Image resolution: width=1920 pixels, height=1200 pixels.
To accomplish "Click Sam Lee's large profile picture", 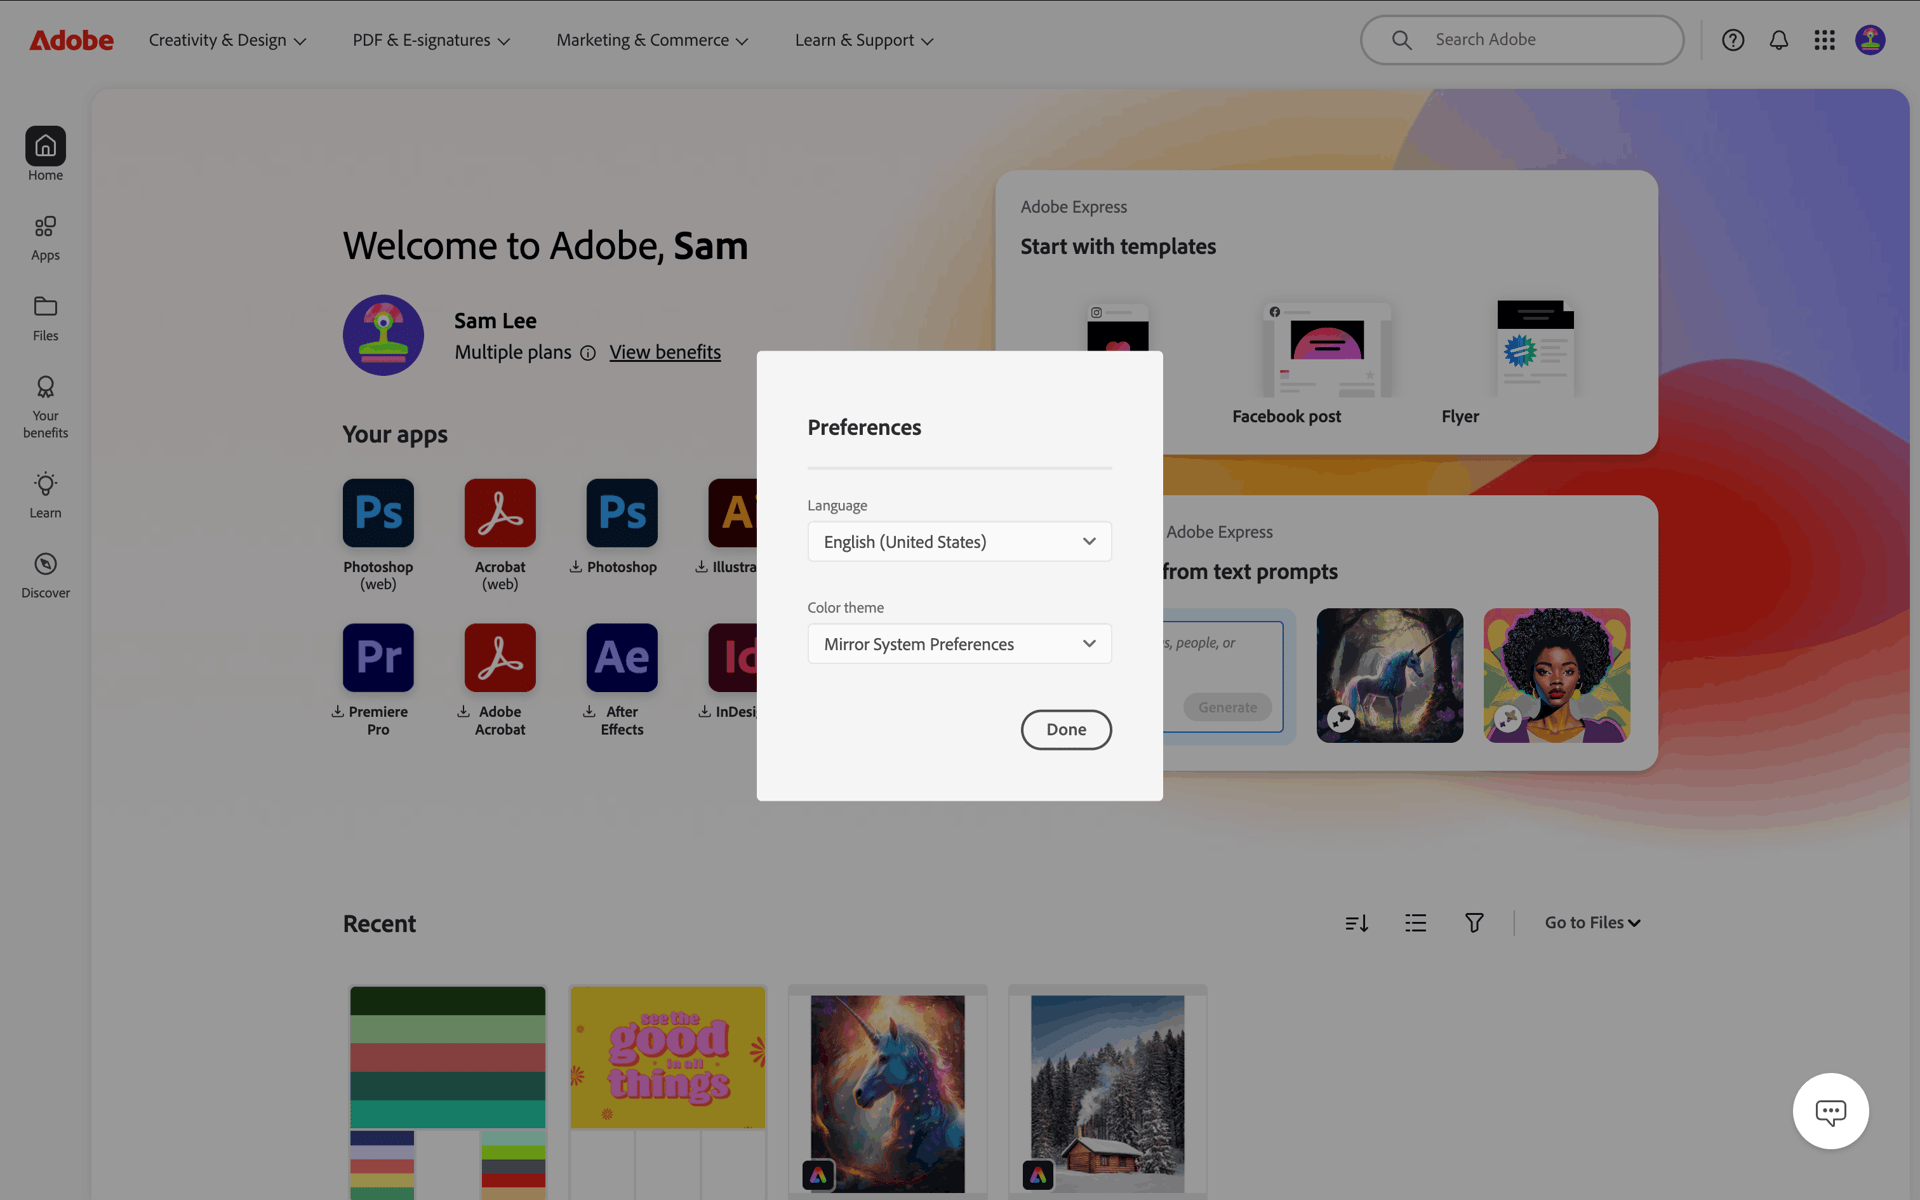I will pyautogui.click(x=383, y=335).
